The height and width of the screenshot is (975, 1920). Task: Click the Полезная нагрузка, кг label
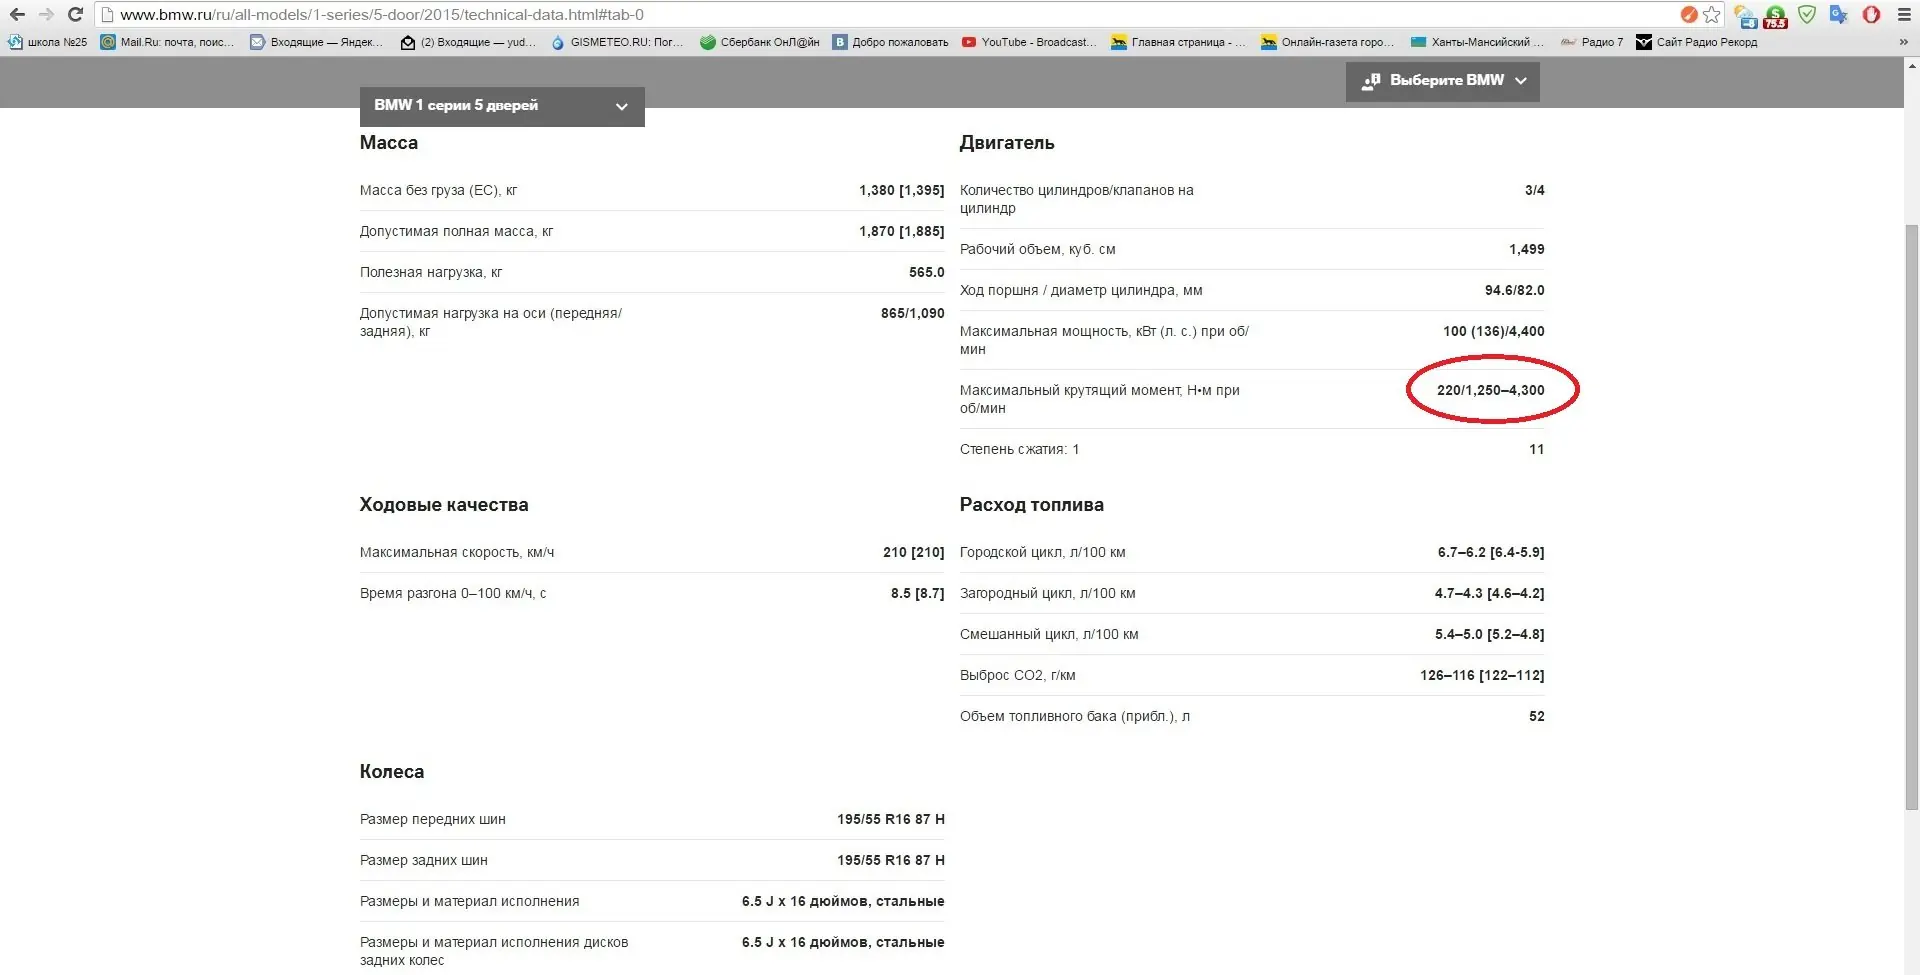[431, 272]
